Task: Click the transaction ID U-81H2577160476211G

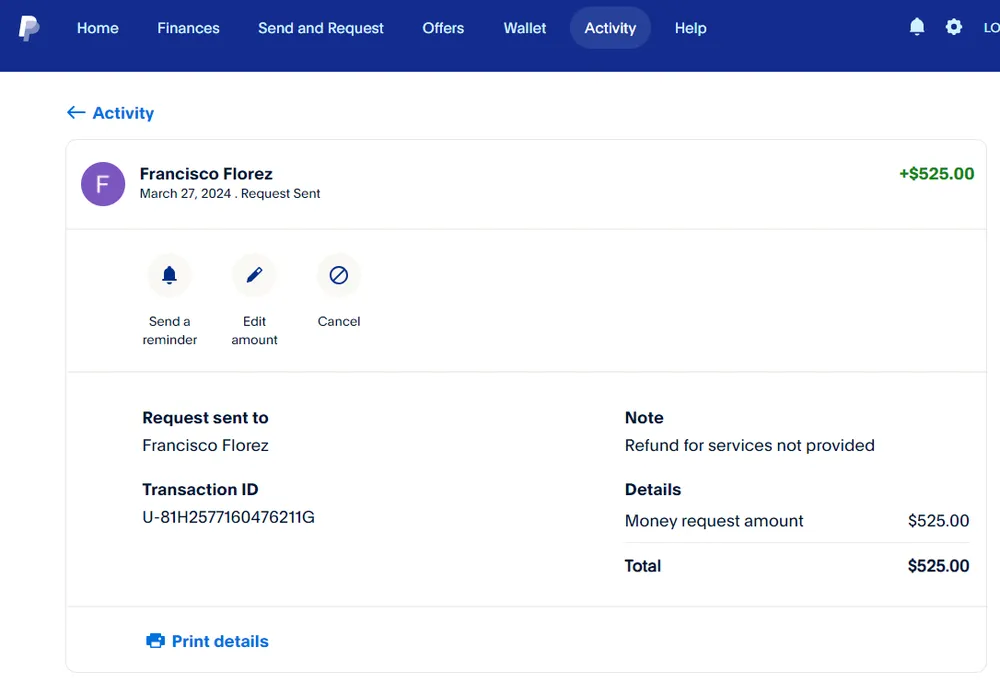Action: tap(228, 517)
